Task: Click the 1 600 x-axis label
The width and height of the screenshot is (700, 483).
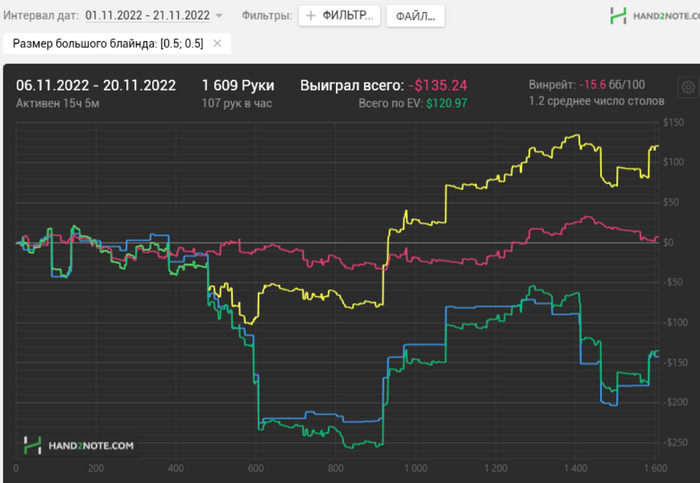Action: click(x=655, y=468)
